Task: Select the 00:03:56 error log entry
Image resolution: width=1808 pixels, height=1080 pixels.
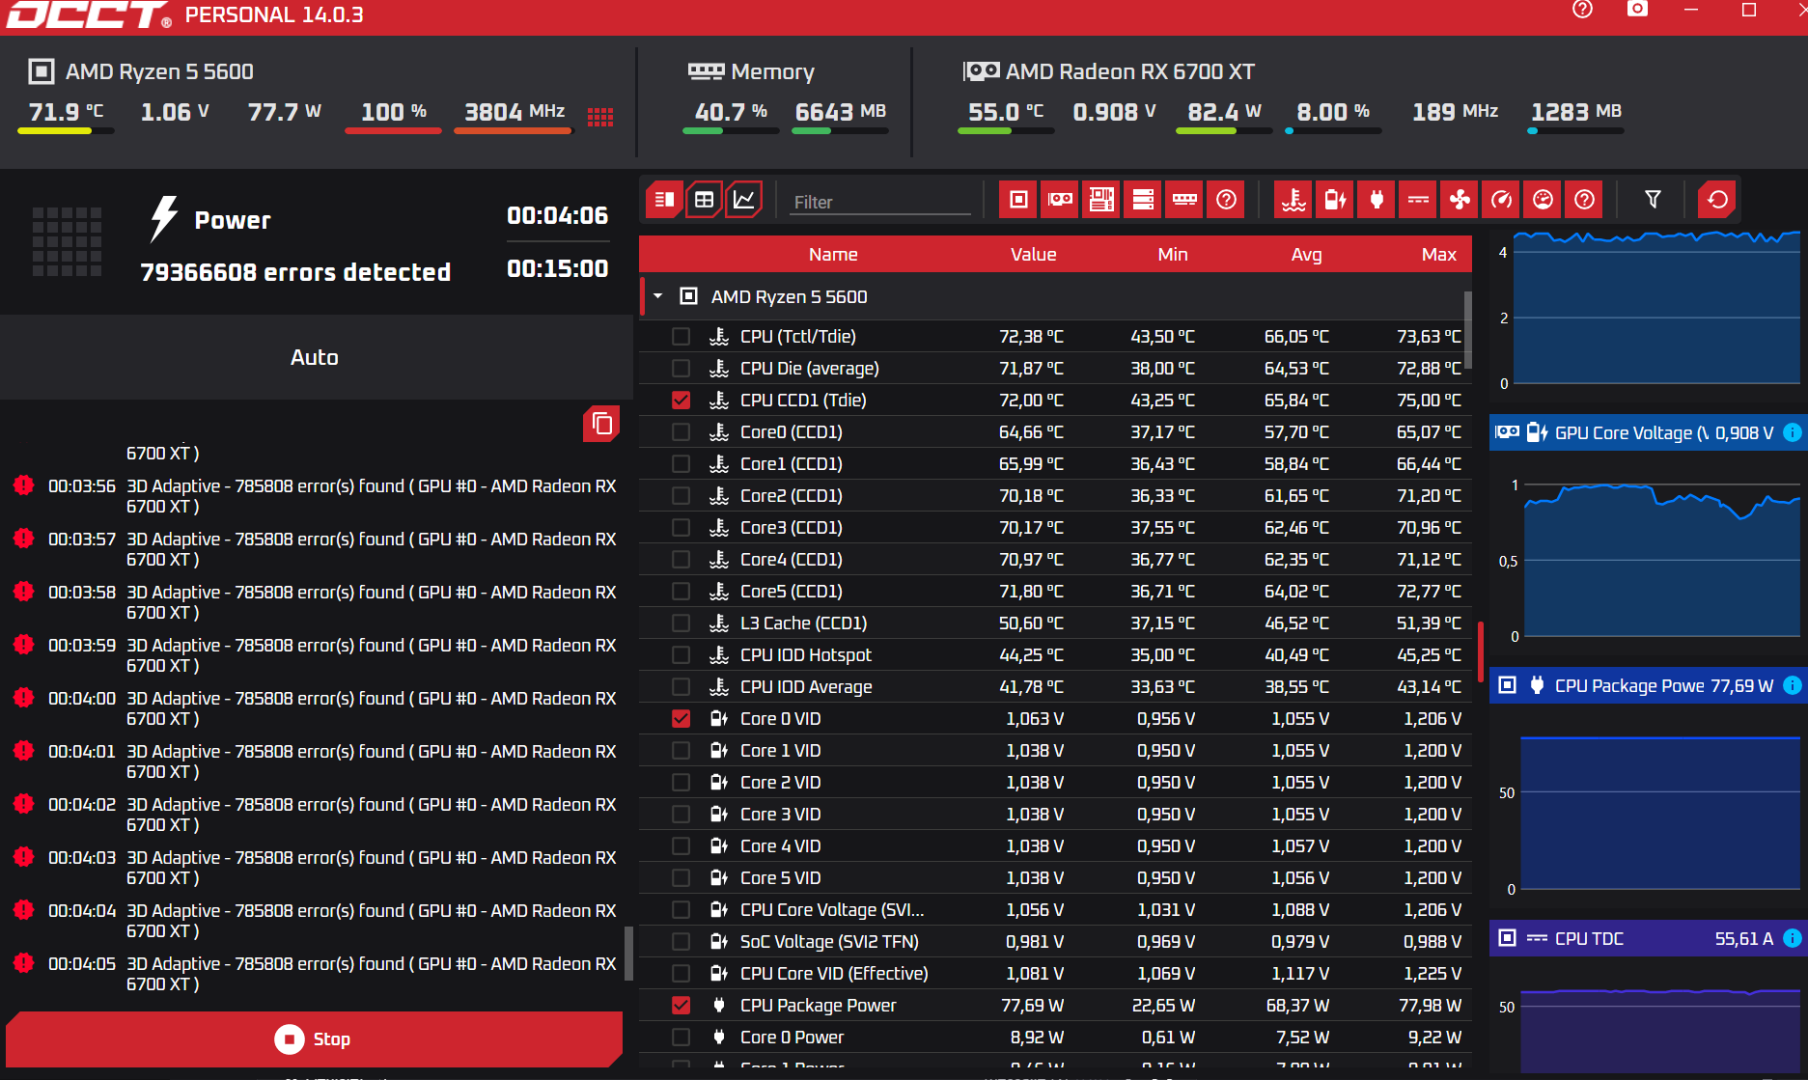Action: pyautogui.click(x=316, y=496)
